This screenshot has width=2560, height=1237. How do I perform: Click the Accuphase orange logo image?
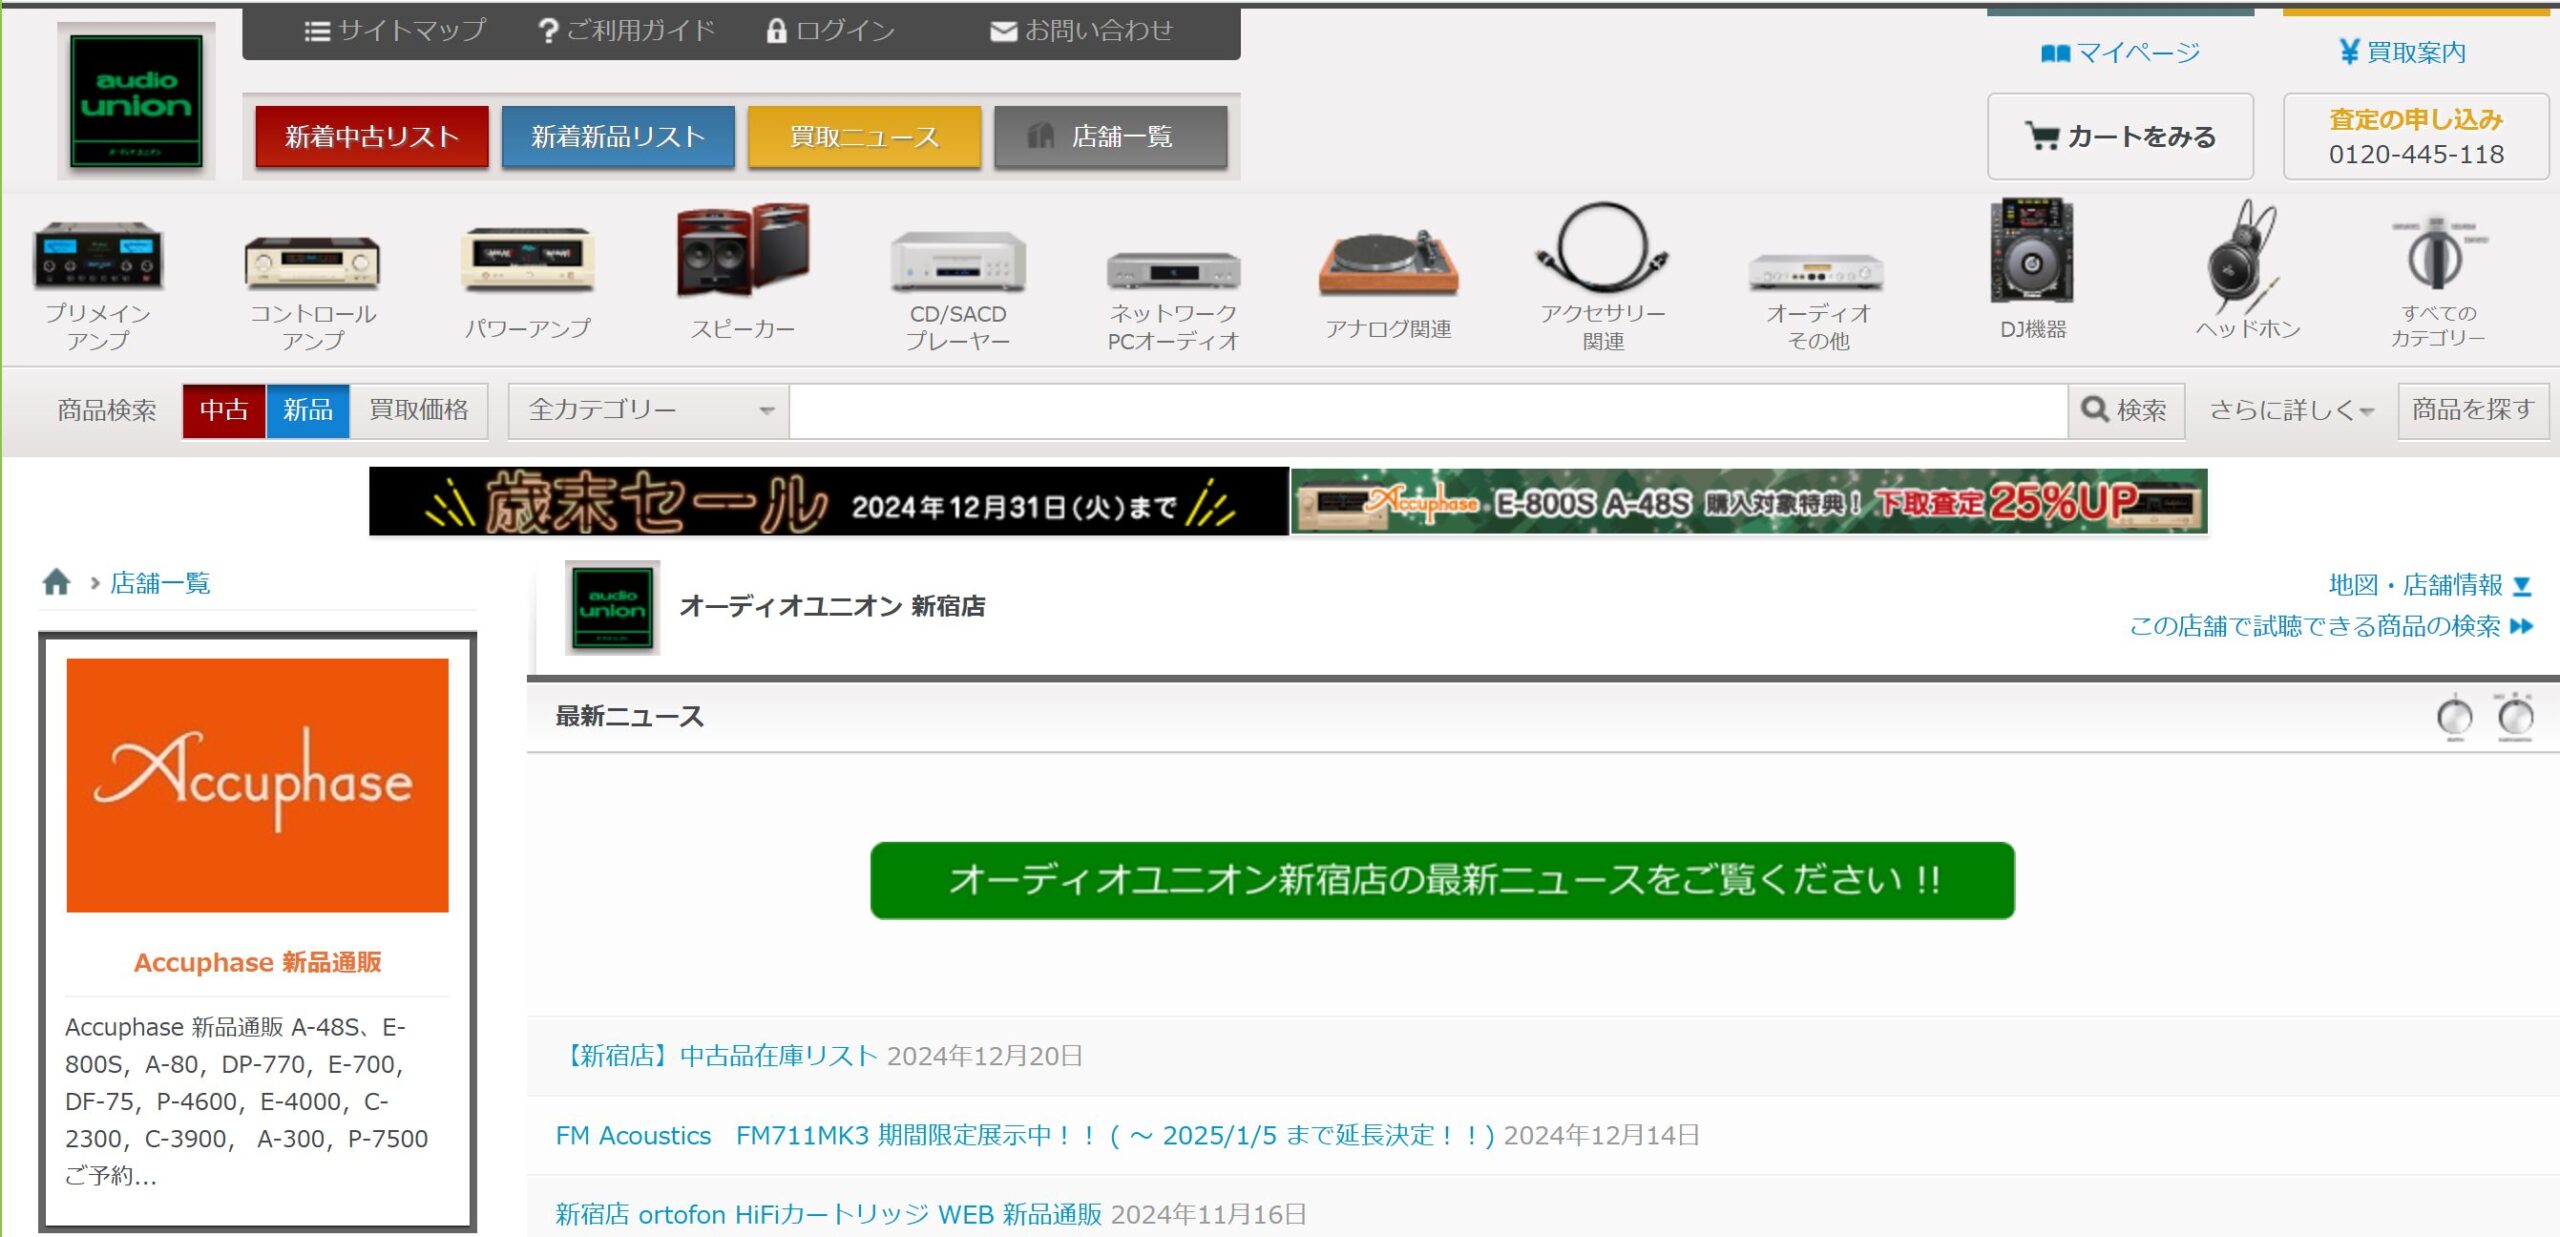pos(257,785)
